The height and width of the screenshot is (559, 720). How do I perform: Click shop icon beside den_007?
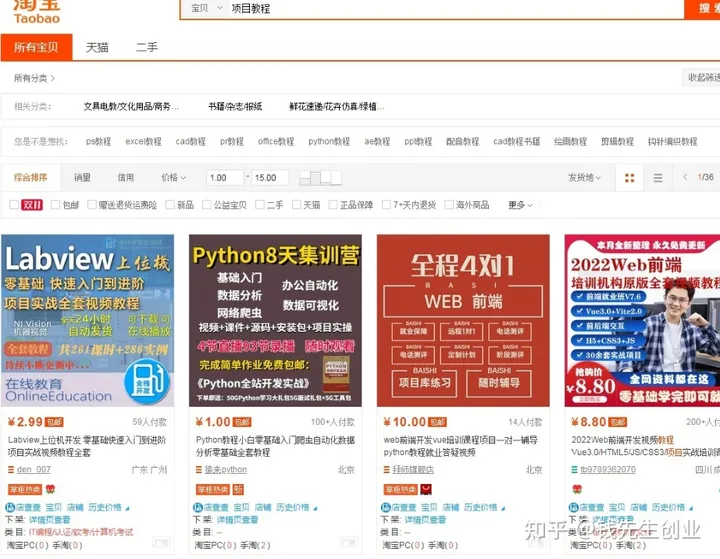[11, 470]
